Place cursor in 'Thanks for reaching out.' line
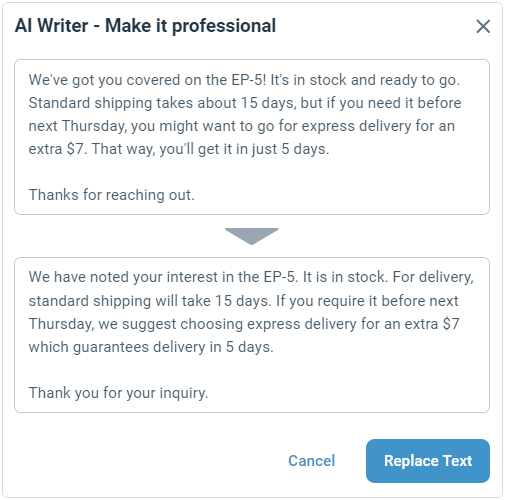The height and width of the screenshot is (500, 505). [x=111, y=195]
